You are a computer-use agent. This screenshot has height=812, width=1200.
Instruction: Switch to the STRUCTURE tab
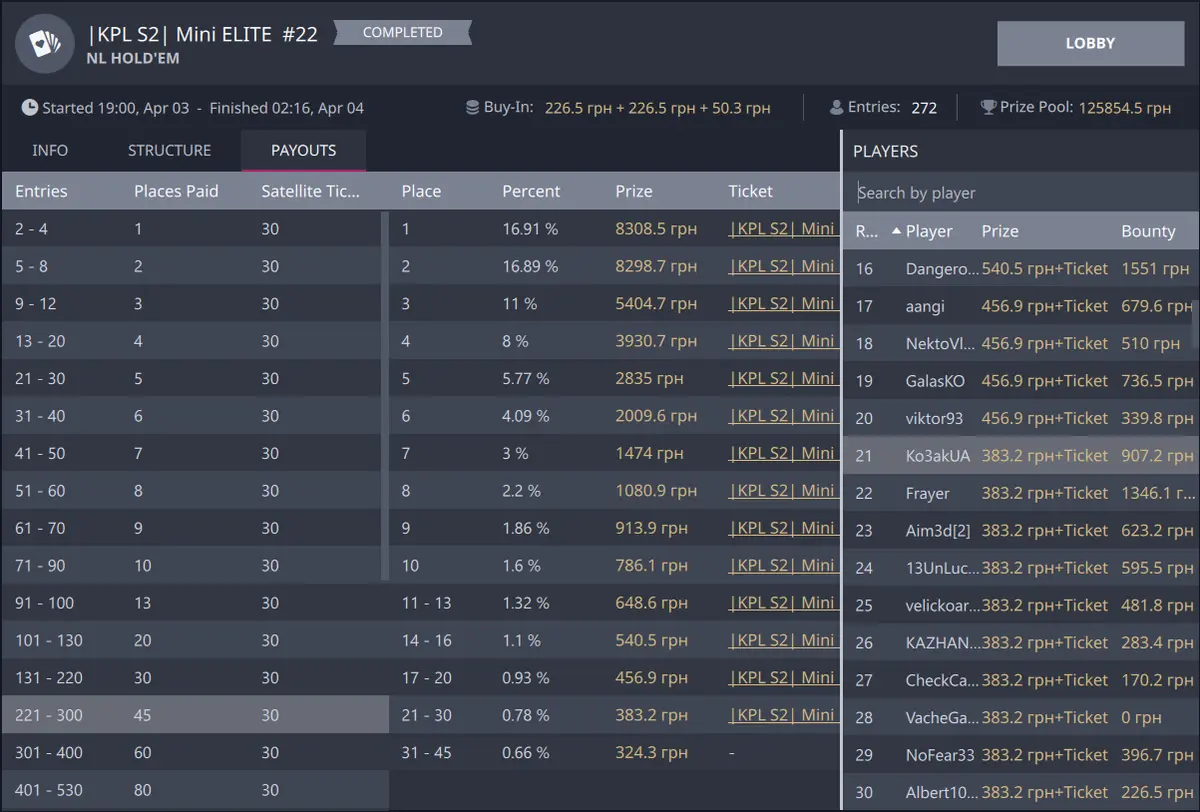point(169,150)
